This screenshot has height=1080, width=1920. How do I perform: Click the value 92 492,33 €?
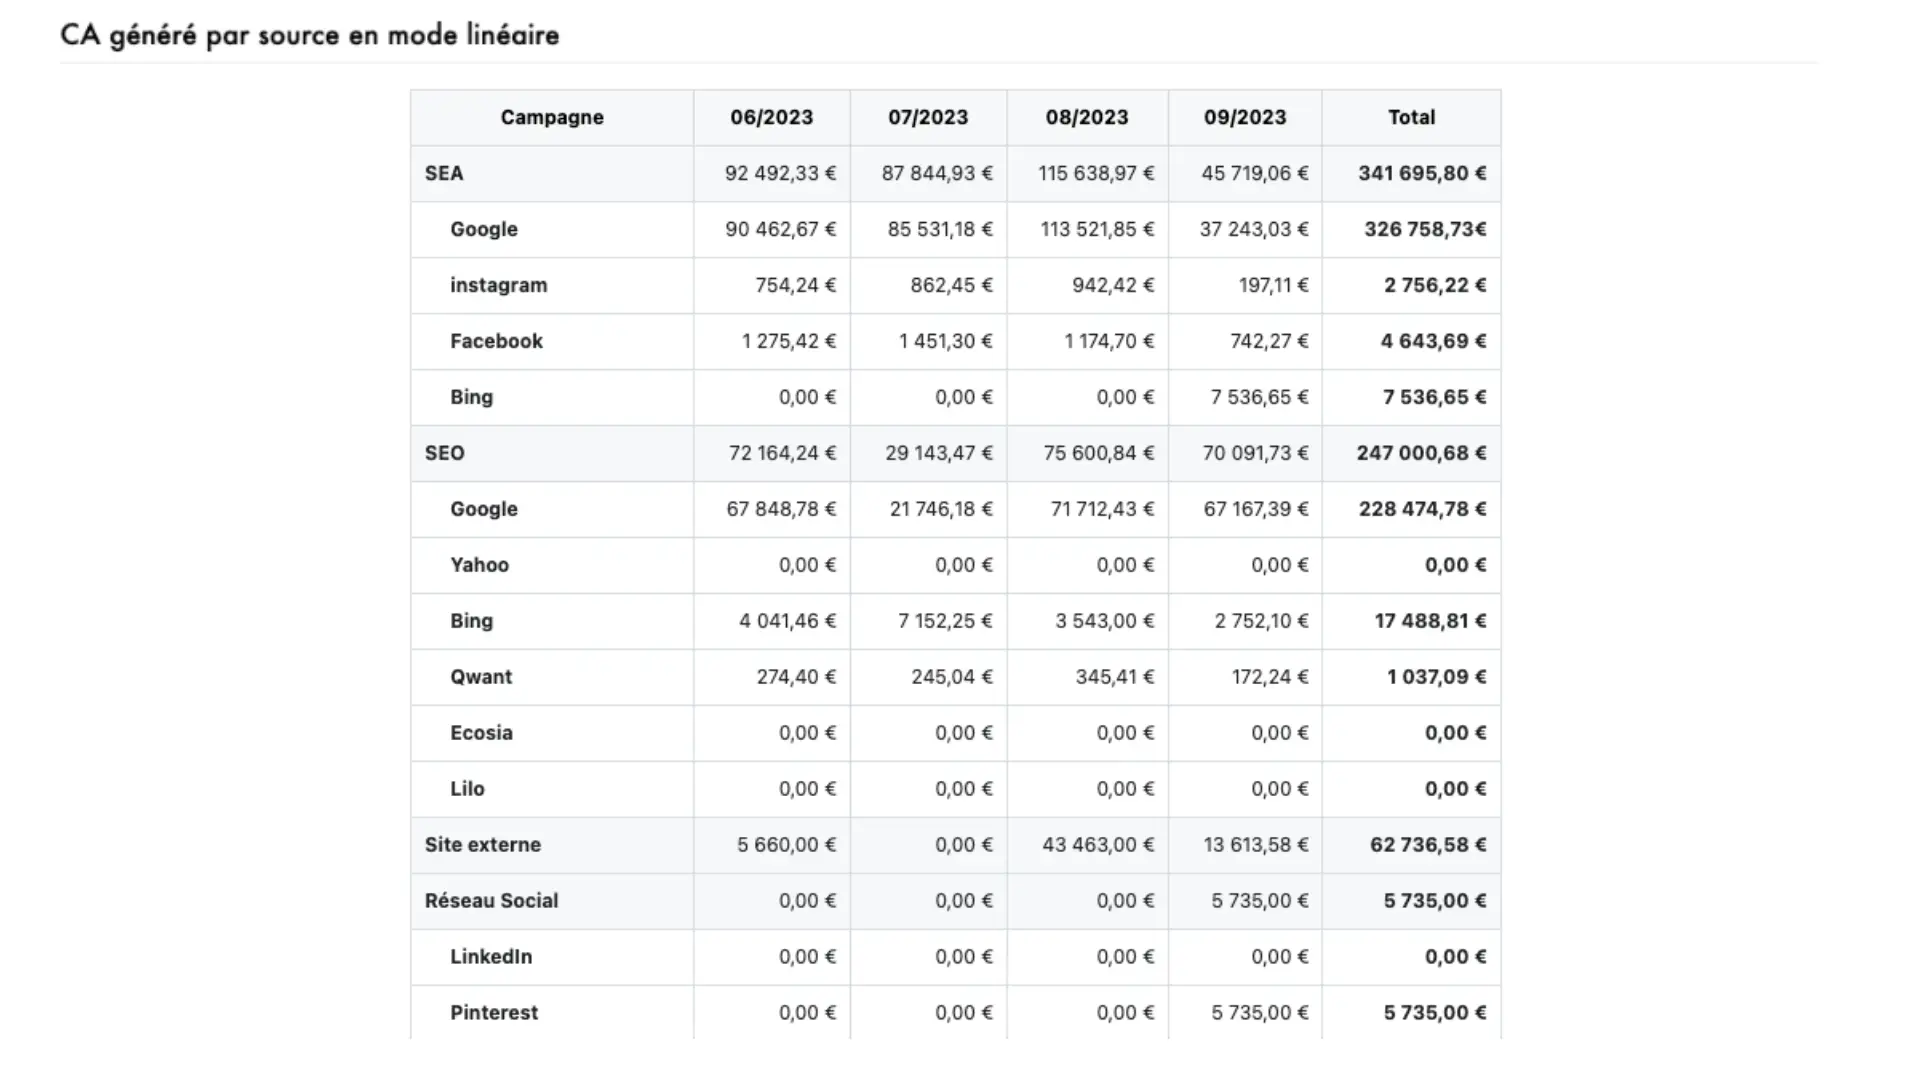pos(780,173)
